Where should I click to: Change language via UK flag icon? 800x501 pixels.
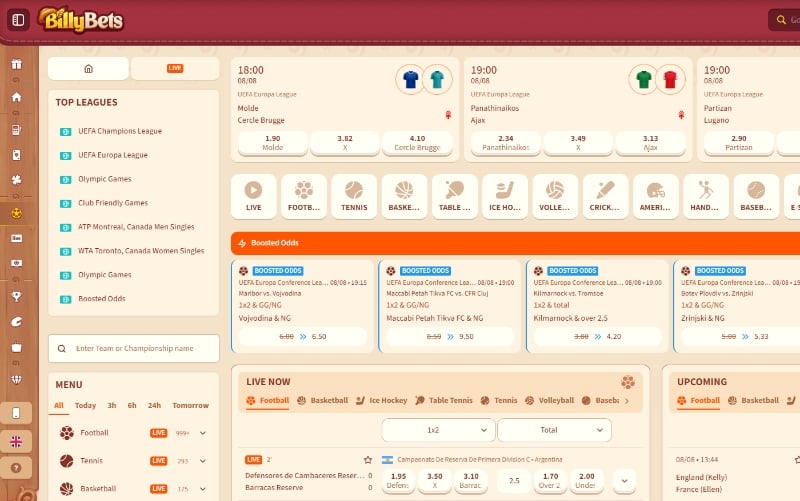point(16,441)
